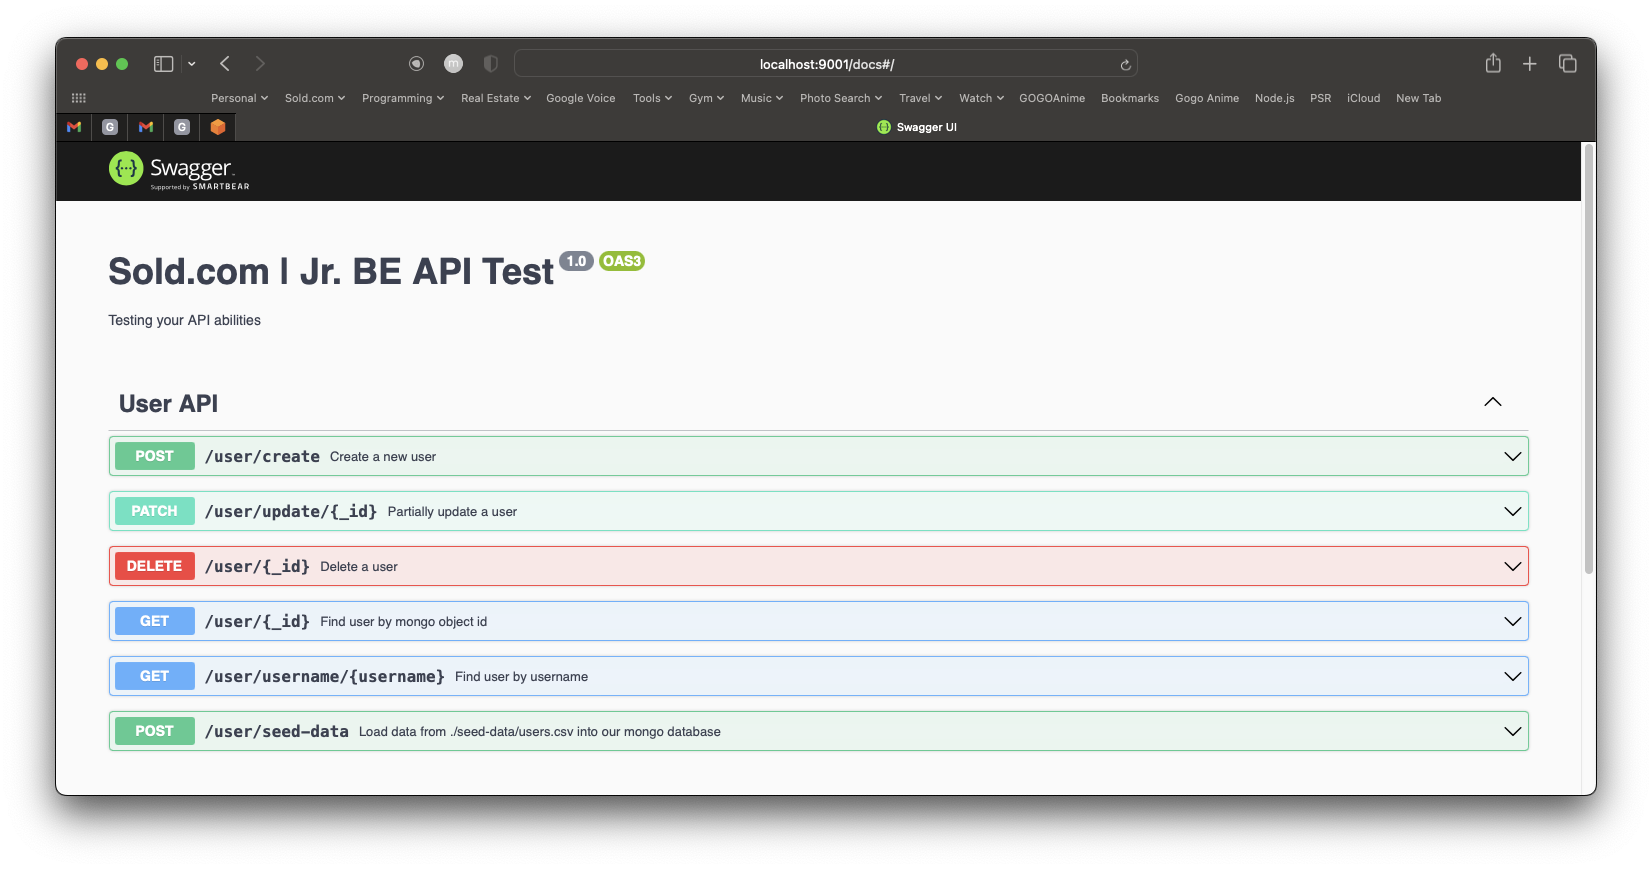Open the Gym bookmarks folder
This screenshot has width=1652, height=869.
(x=706, y=98)
